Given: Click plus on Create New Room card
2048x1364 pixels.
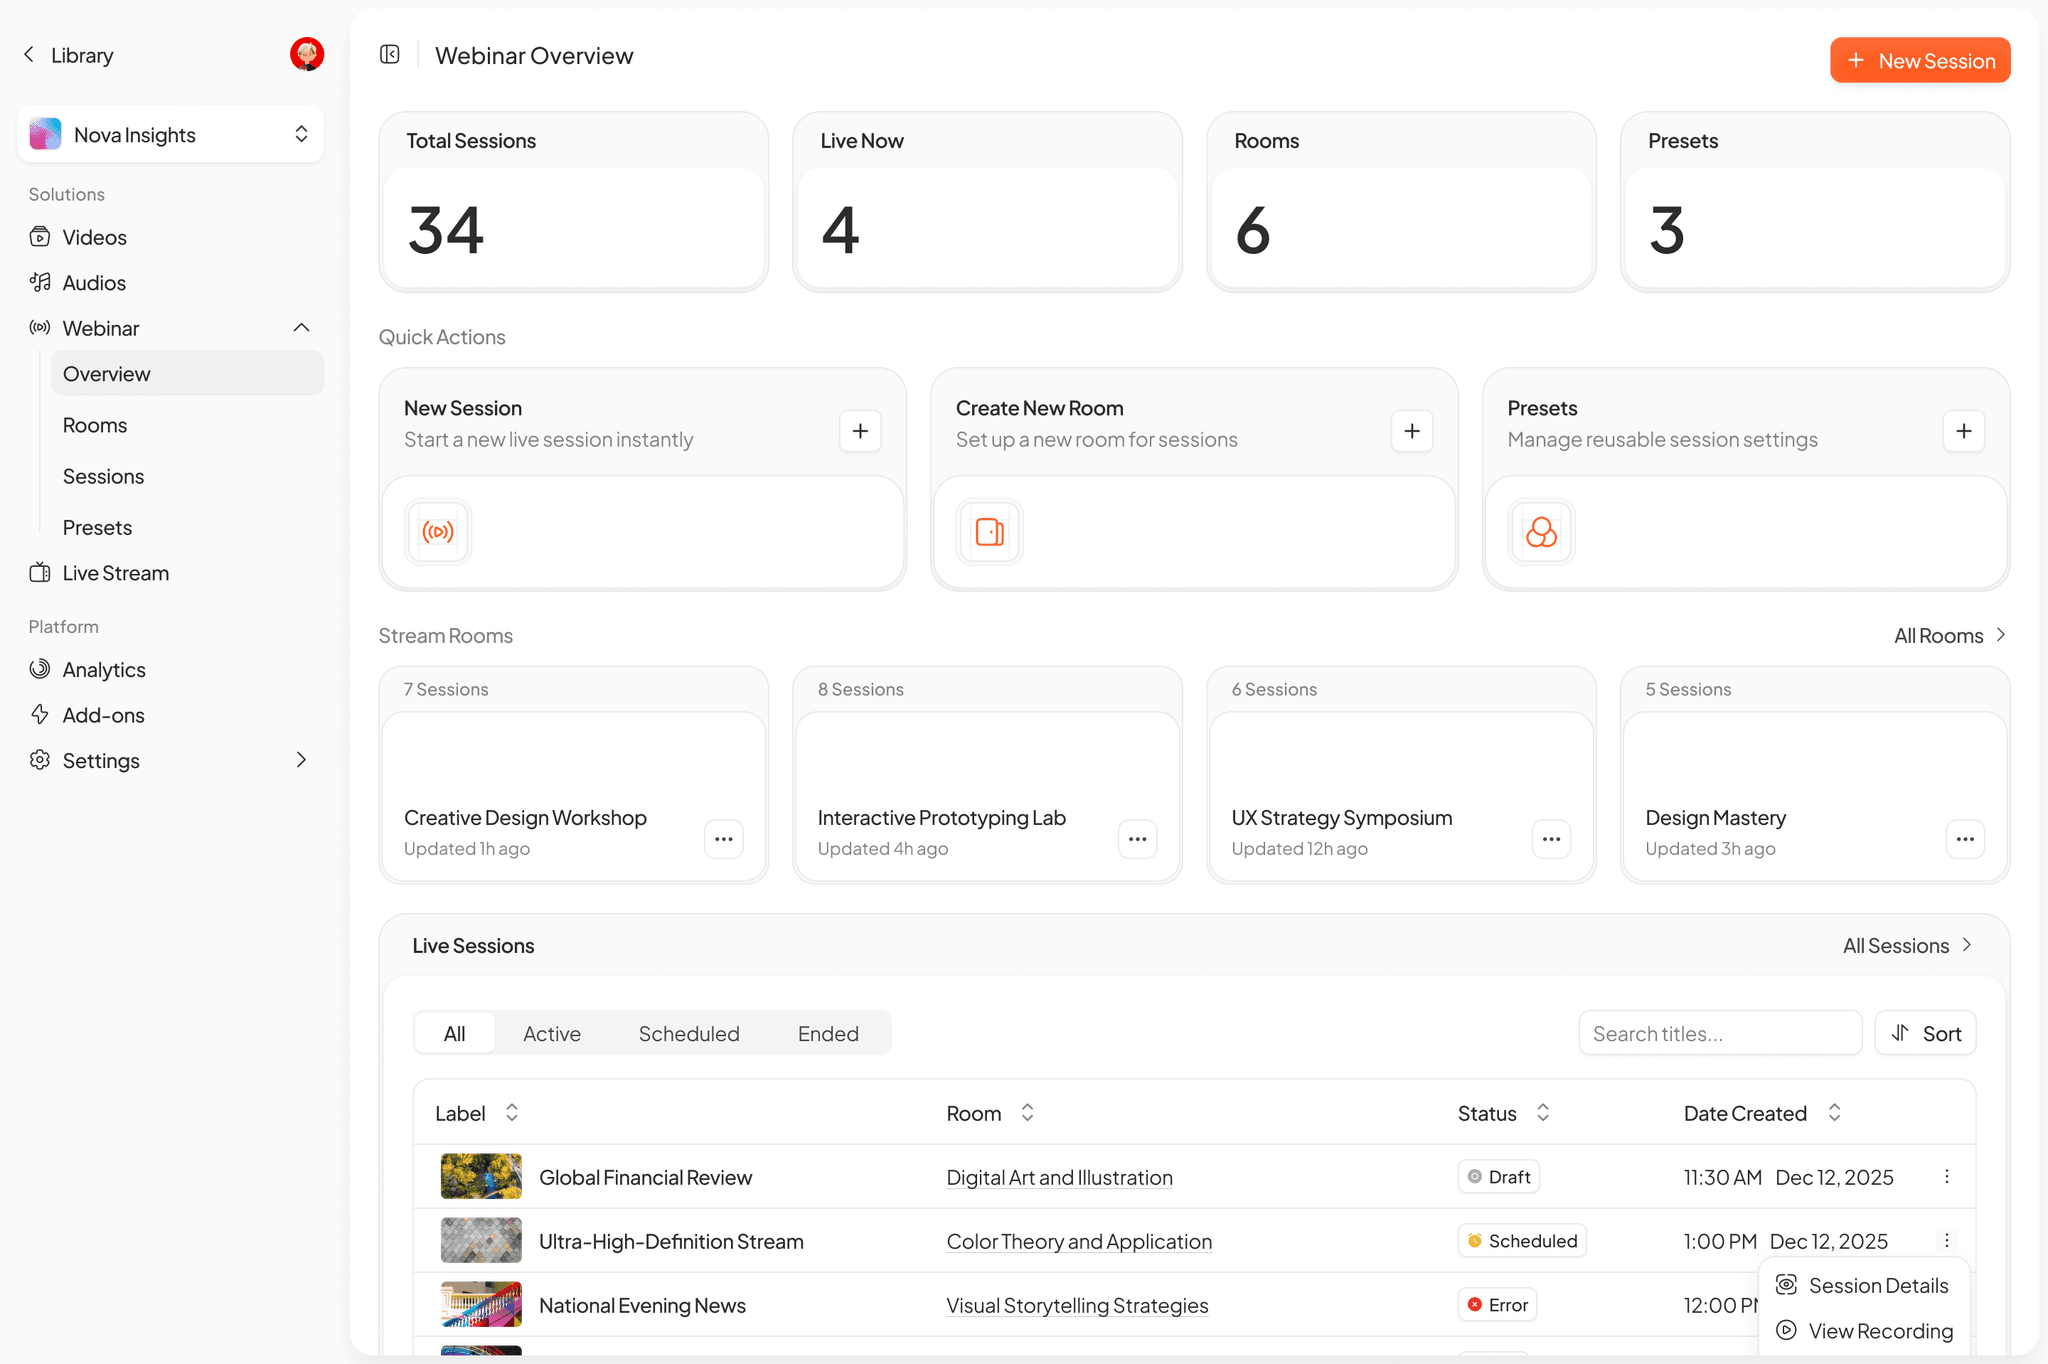Looking at the screenshot, I should 1412,431.
